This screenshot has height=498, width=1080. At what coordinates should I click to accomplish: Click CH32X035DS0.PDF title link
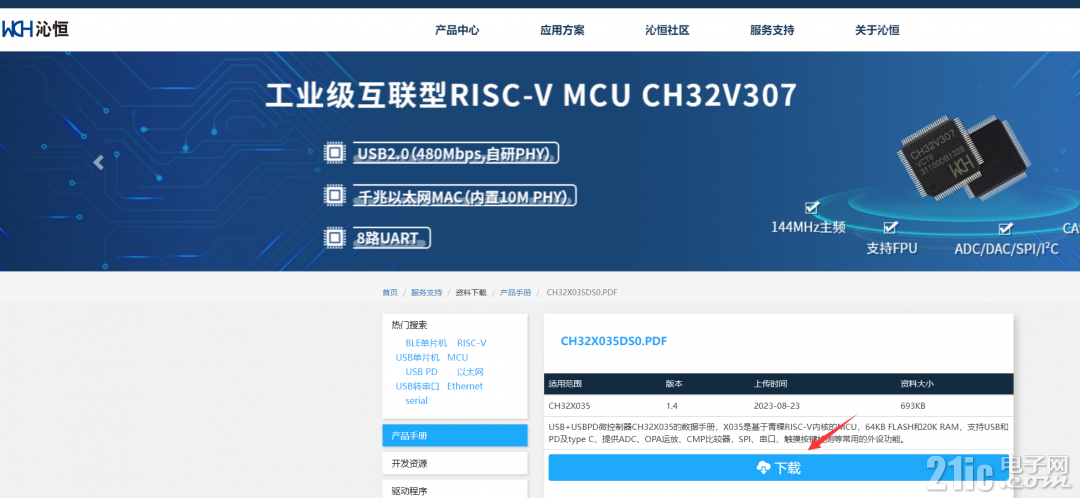click(x=614, y=341)
